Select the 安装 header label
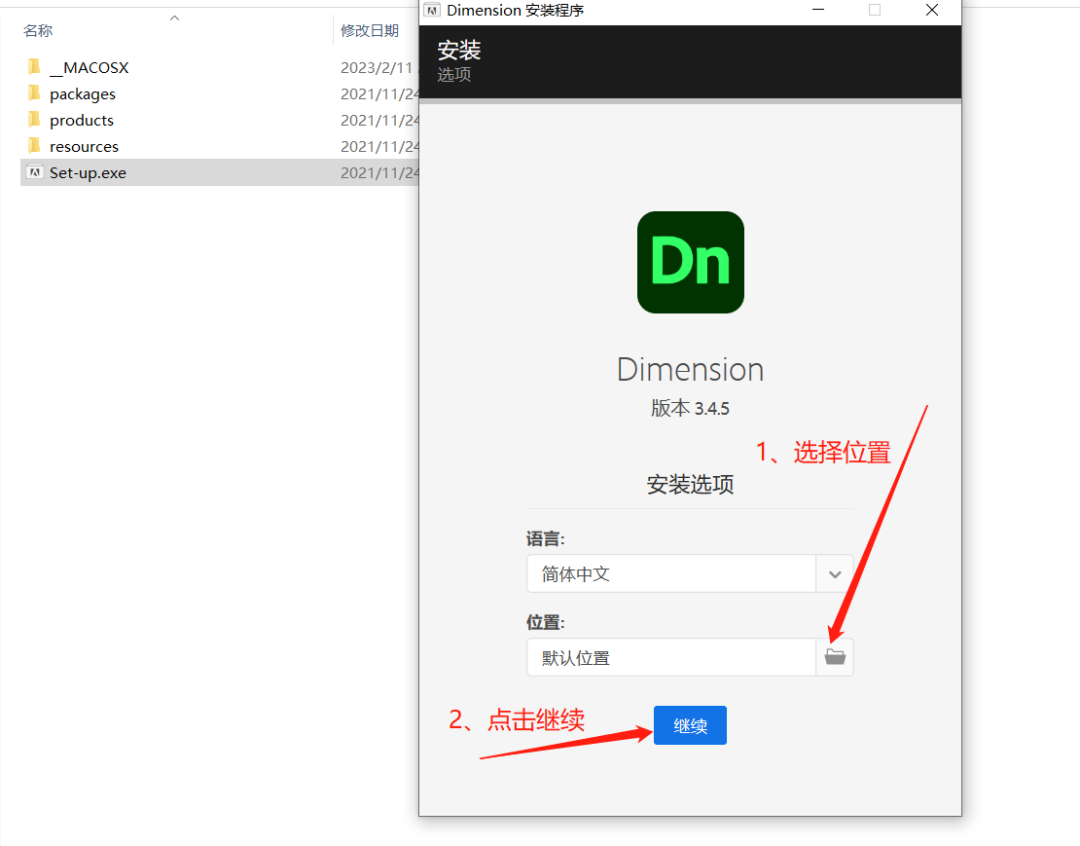This screenshot has width=1080, height=846. coord(458,50)
